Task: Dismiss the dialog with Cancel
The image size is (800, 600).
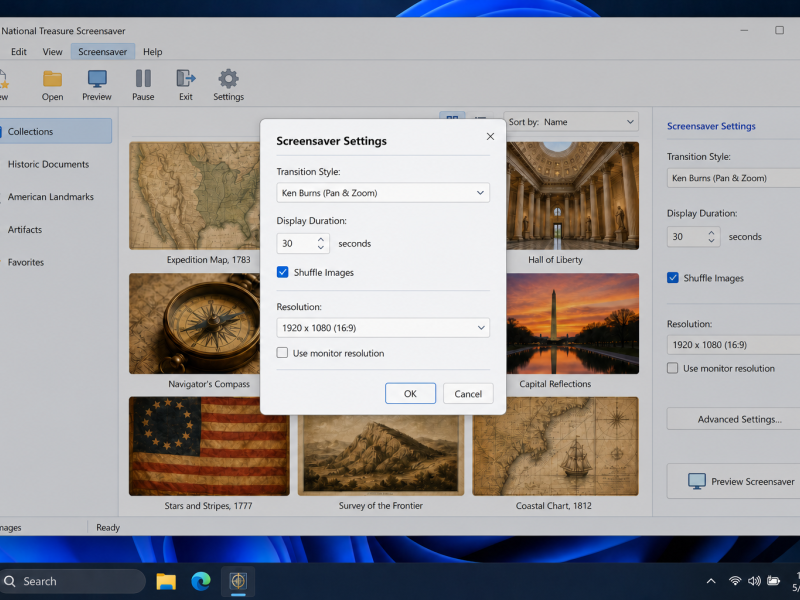Action: [x=468, y=393]
